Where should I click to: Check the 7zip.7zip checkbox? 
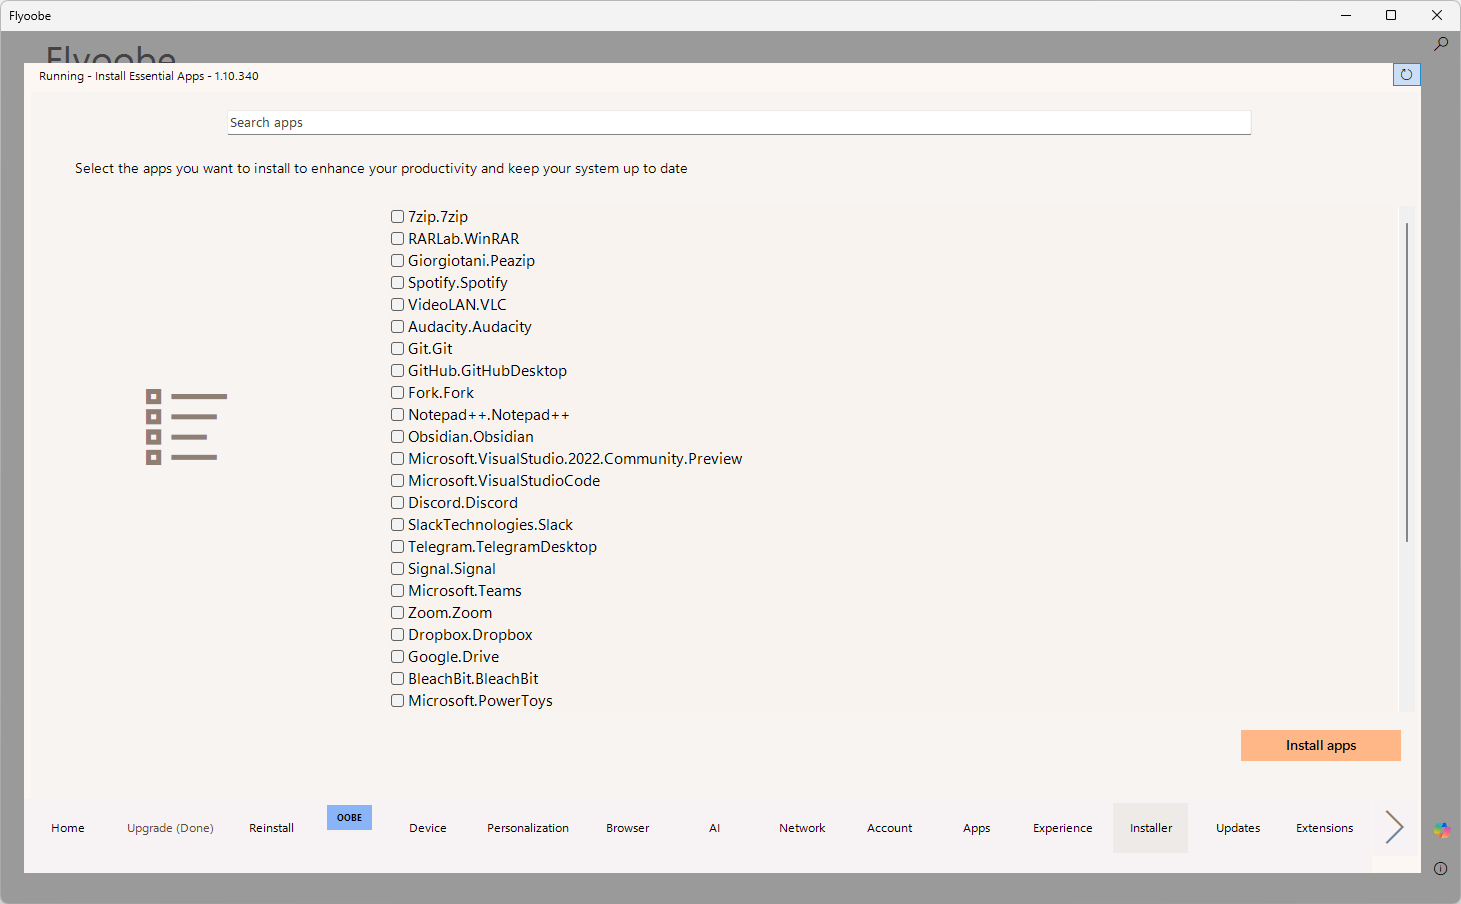(x=397, y=217)
